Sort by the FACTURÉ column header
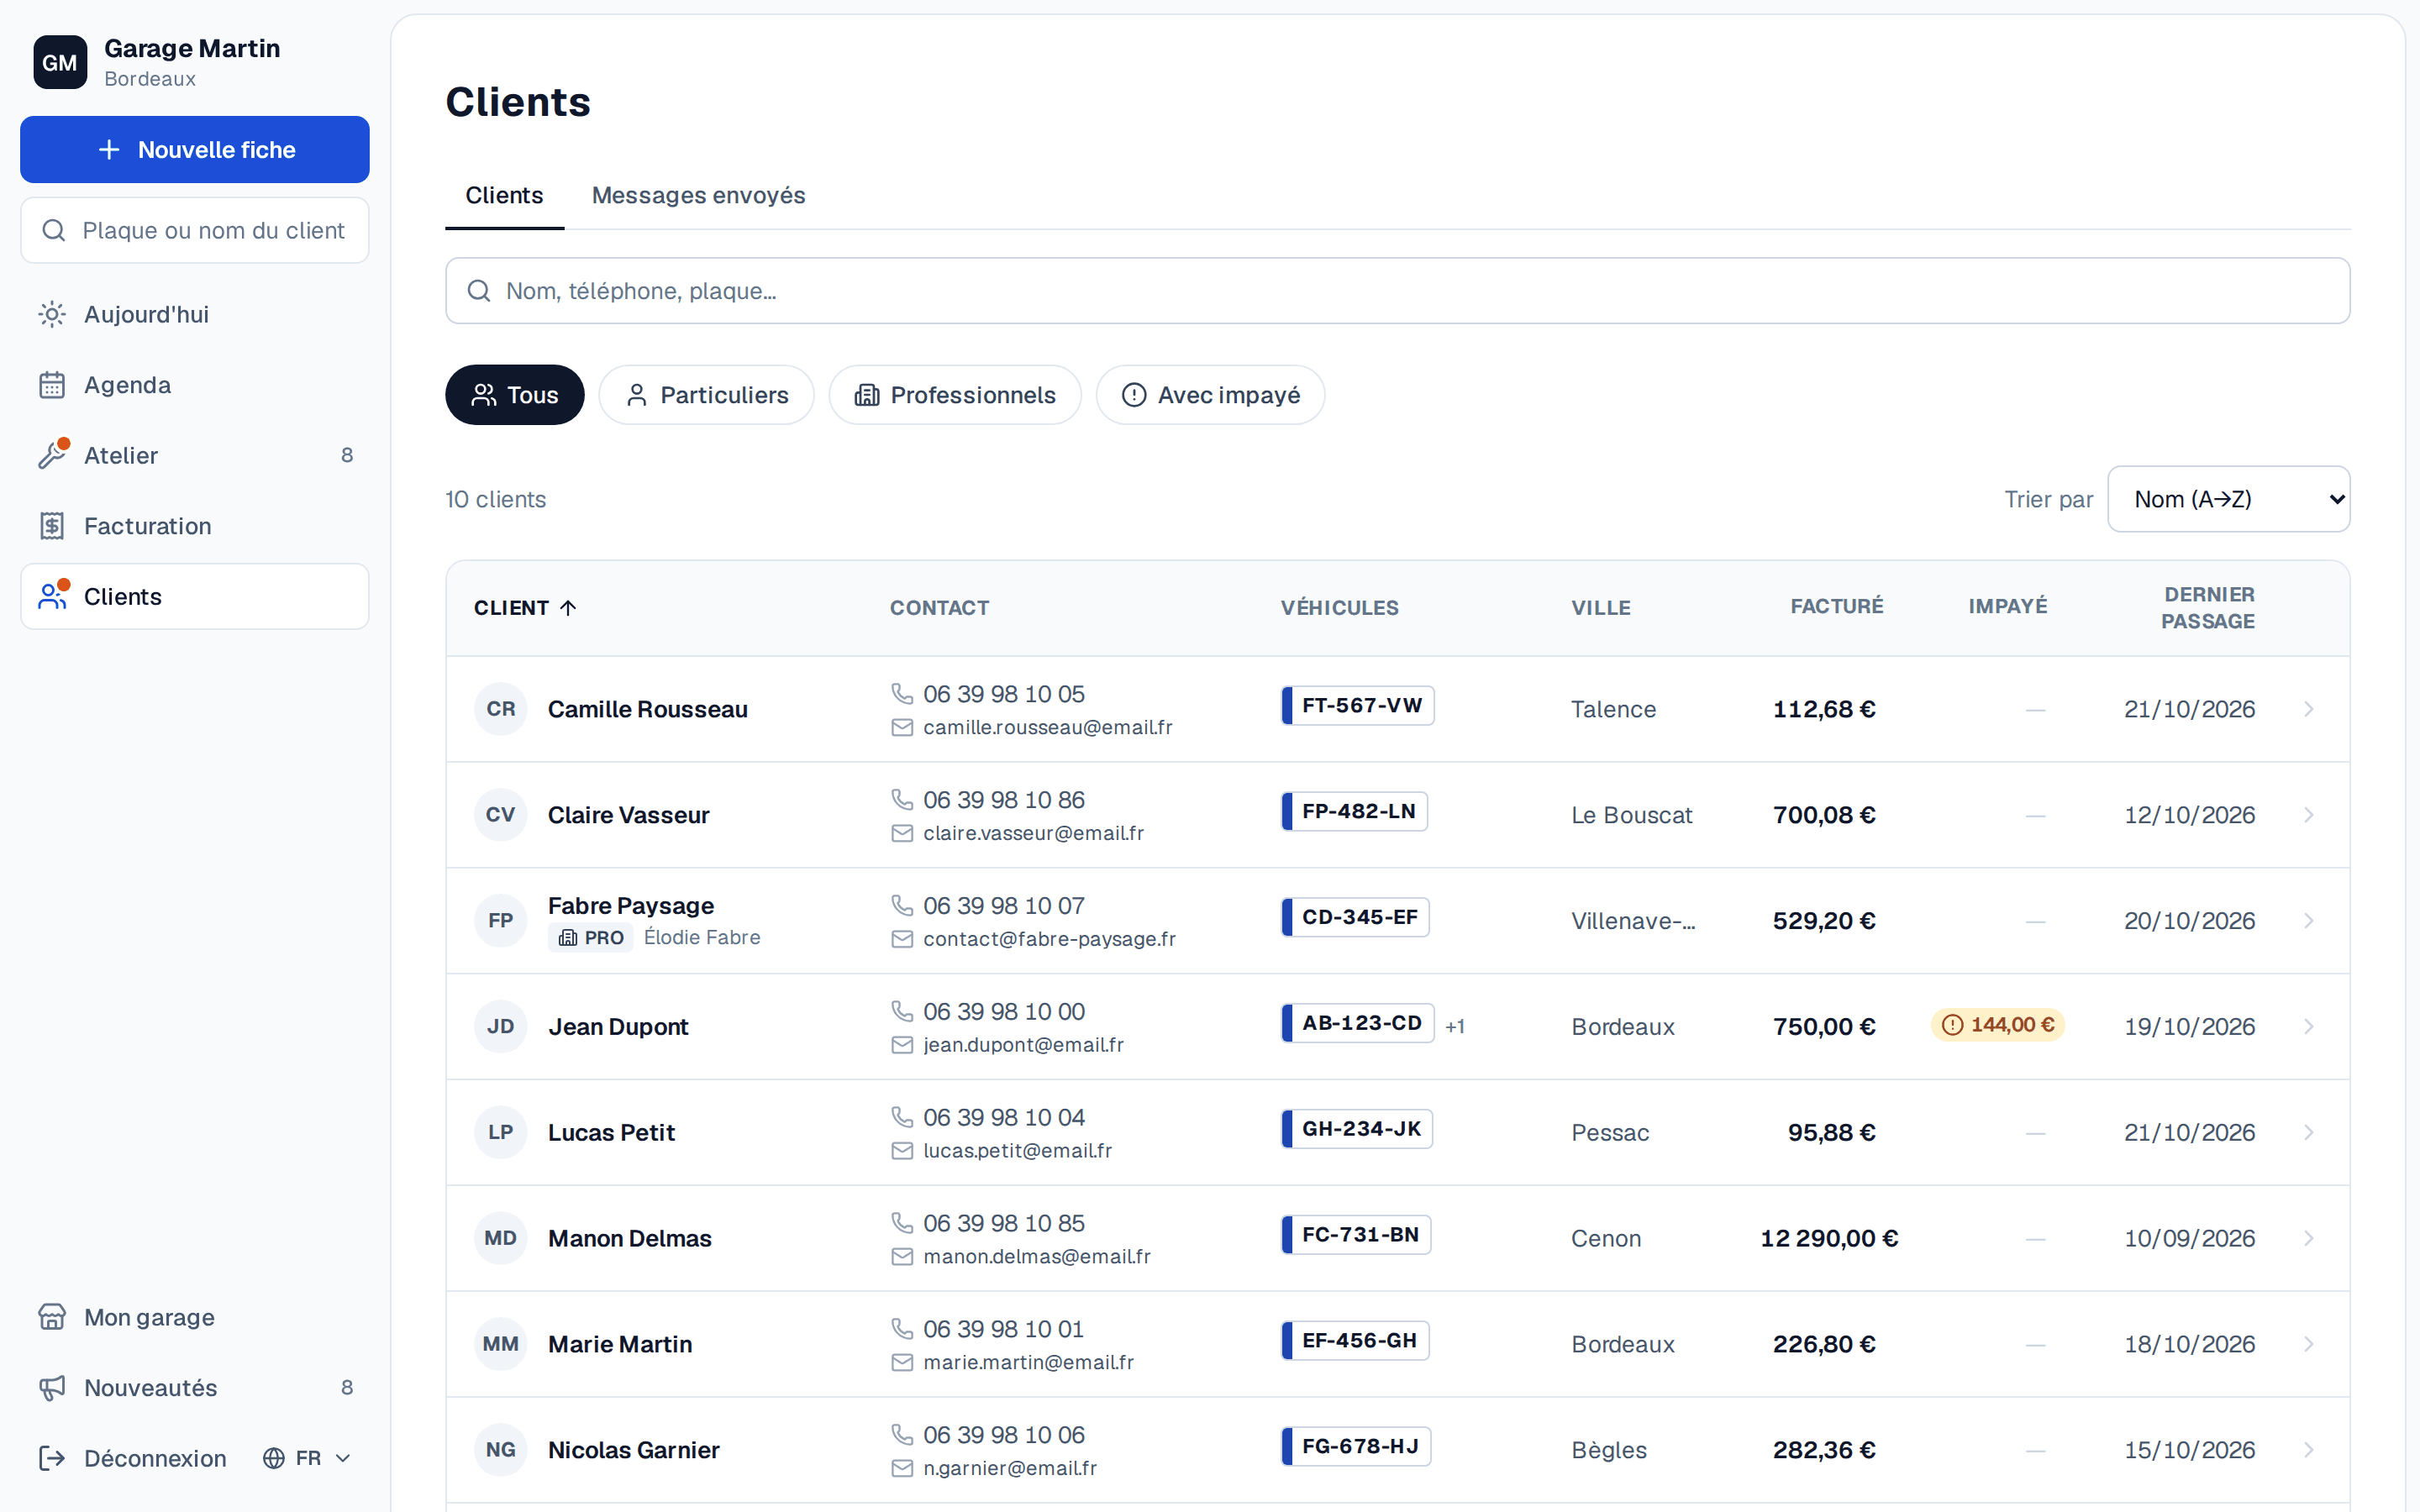2420x1512 pixels. (1836, 606)
